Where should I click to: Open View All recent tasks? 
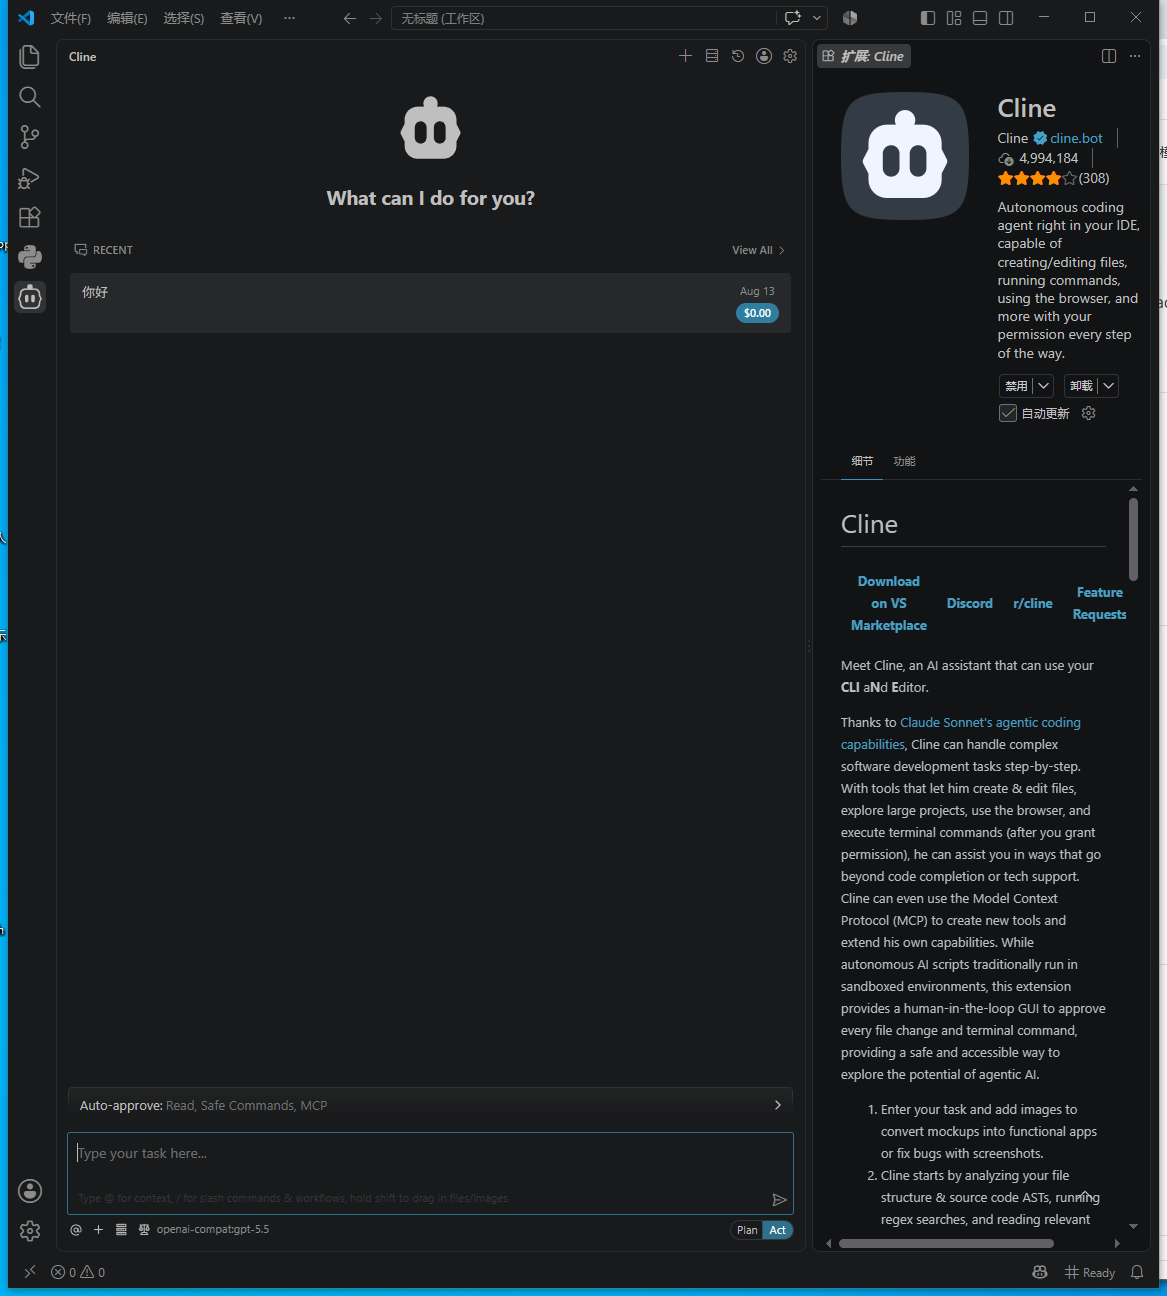(x=758, y=250)
